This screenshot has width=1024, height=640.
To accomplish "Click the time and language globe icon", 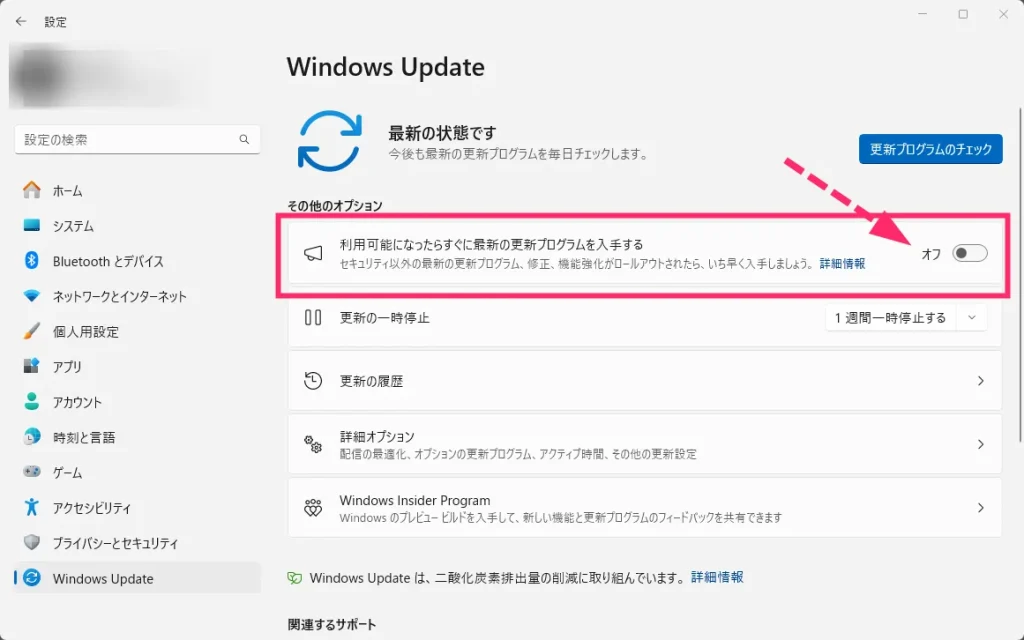I will [x=31, y=437].
